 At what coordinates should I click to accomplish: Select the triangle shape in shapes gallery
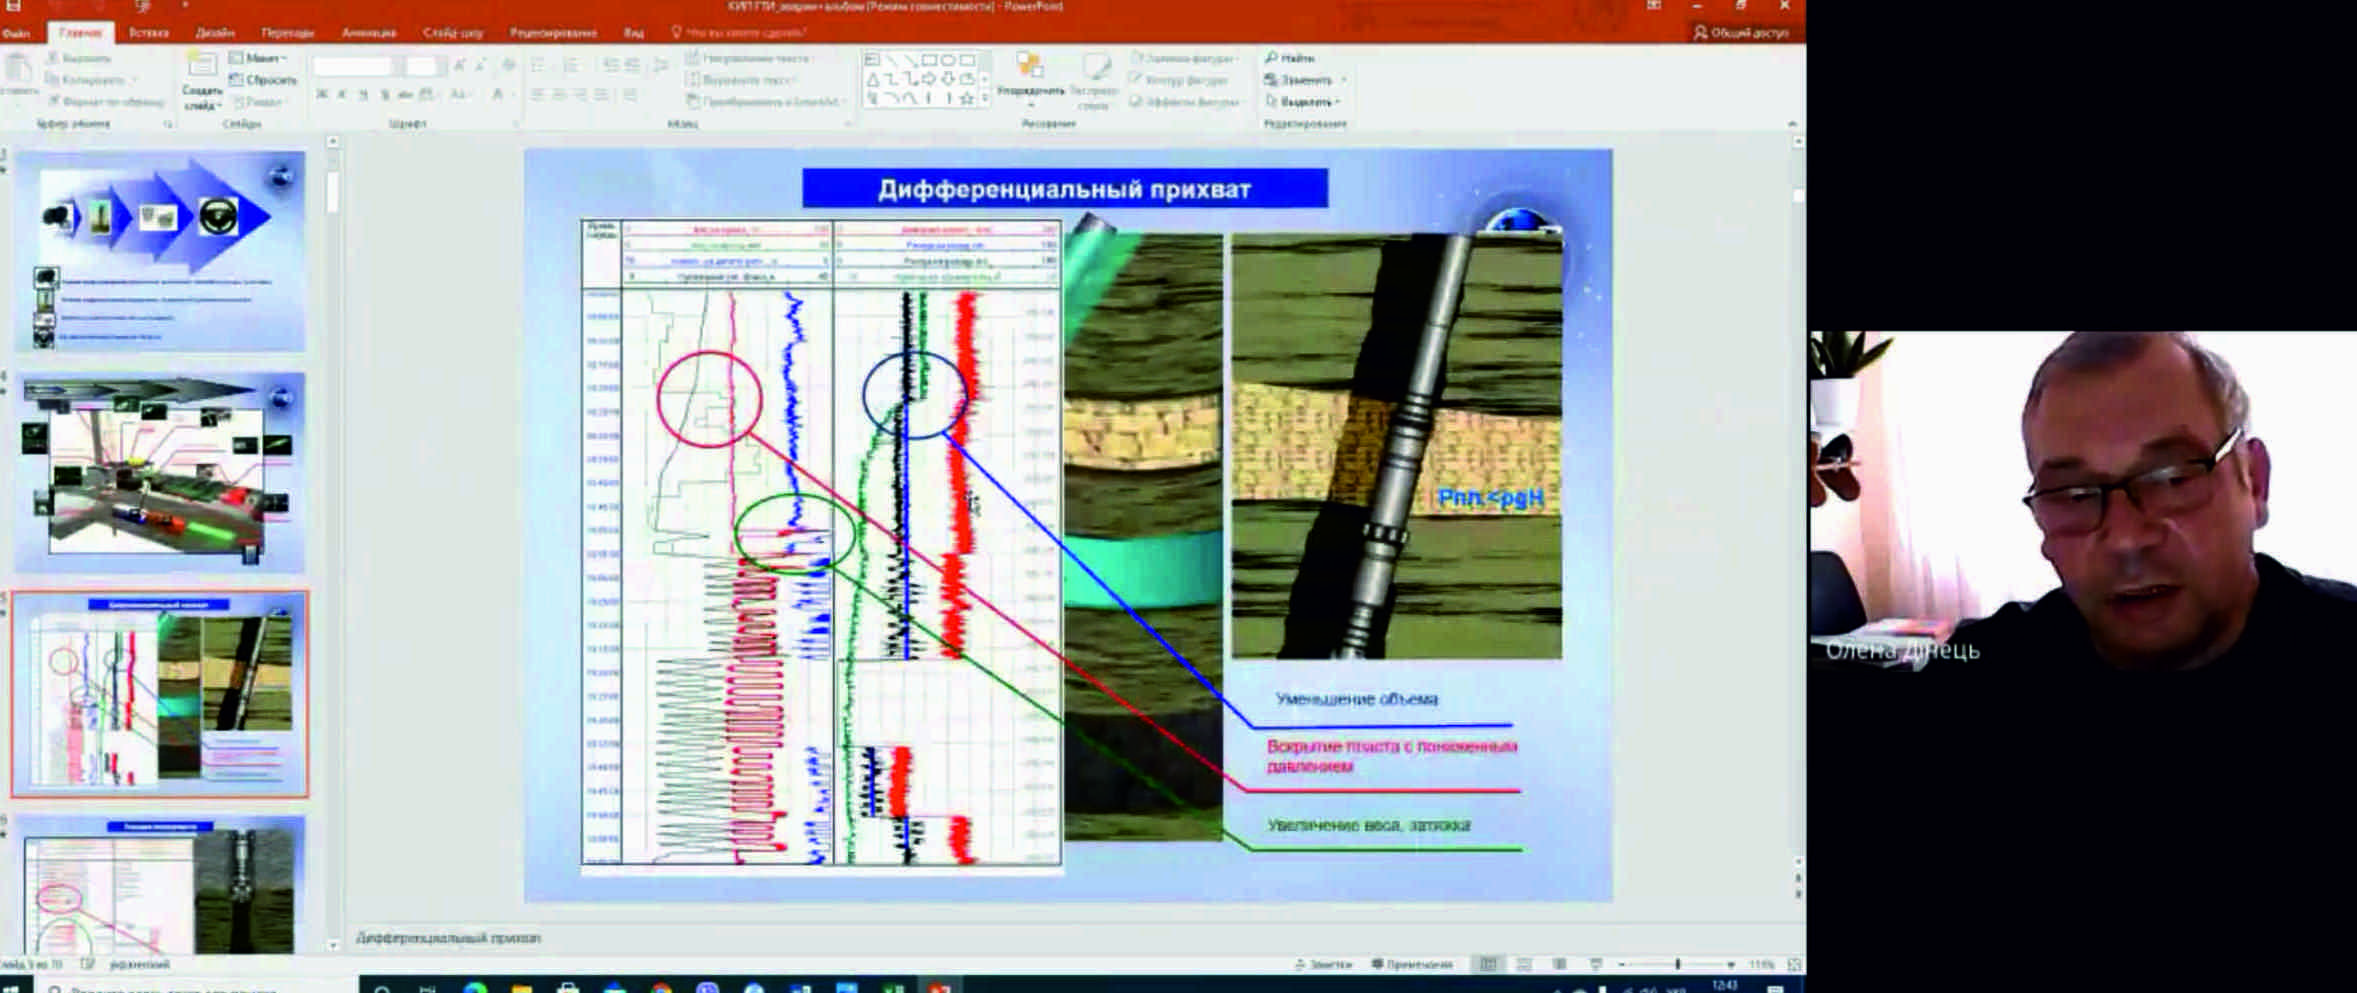[x=873, y=79]
